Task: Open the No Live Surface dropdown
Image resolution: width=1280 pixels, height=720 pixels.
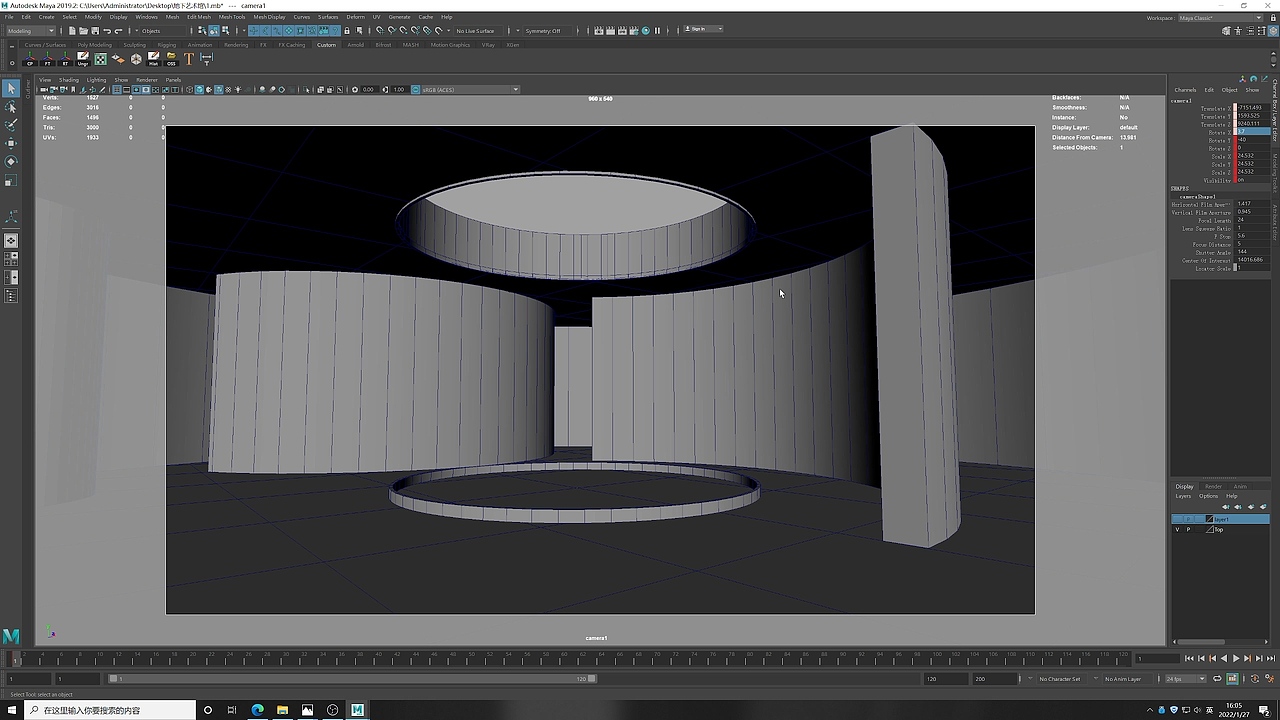Action: click(x=478, y=31)
